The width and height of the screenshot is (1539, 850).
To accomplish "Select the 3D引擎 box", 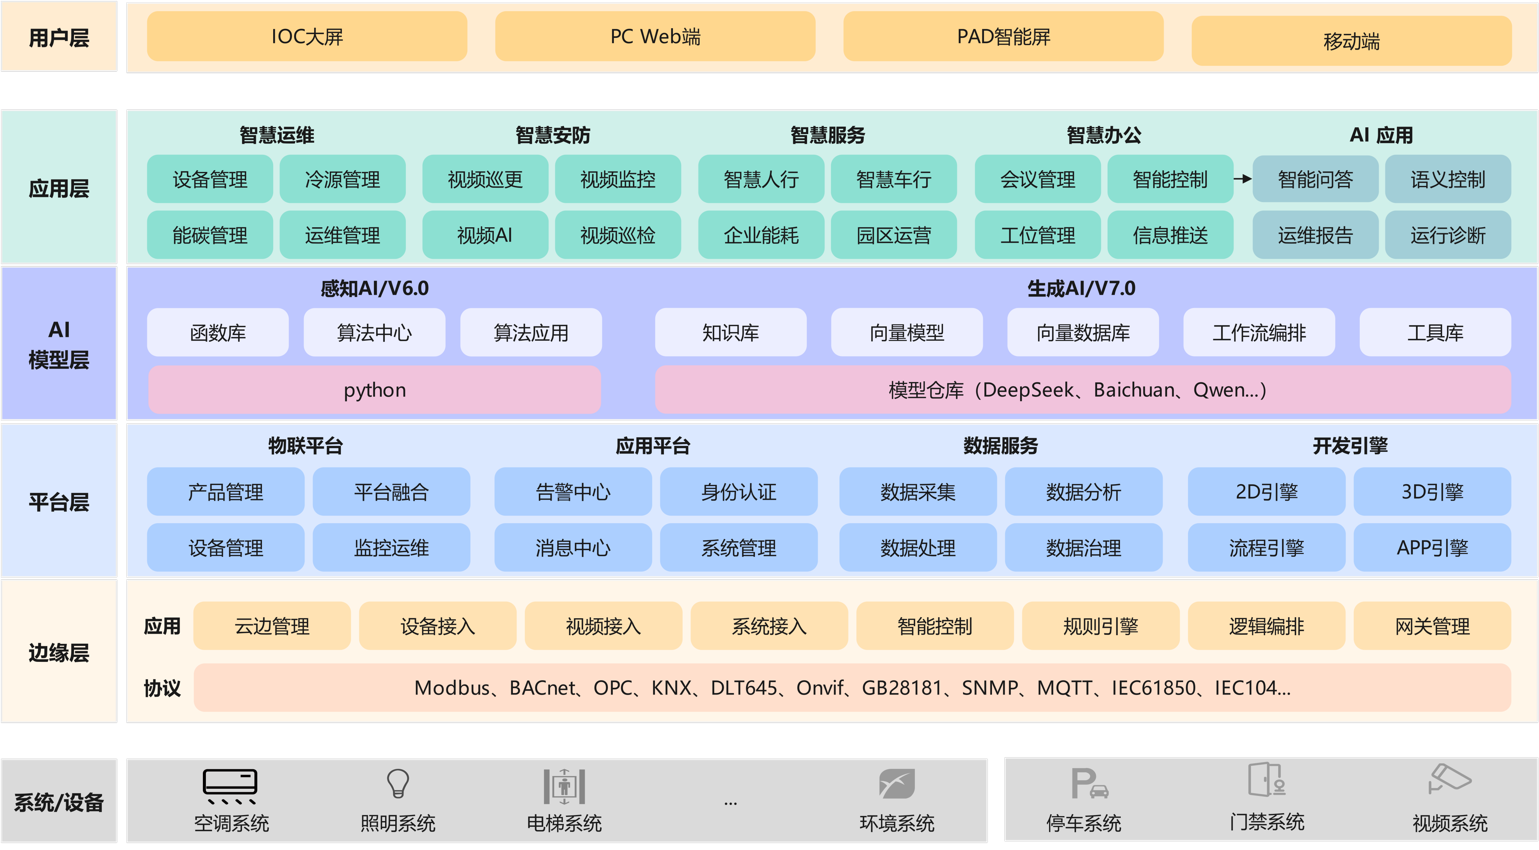I will tap(1432, 492).
